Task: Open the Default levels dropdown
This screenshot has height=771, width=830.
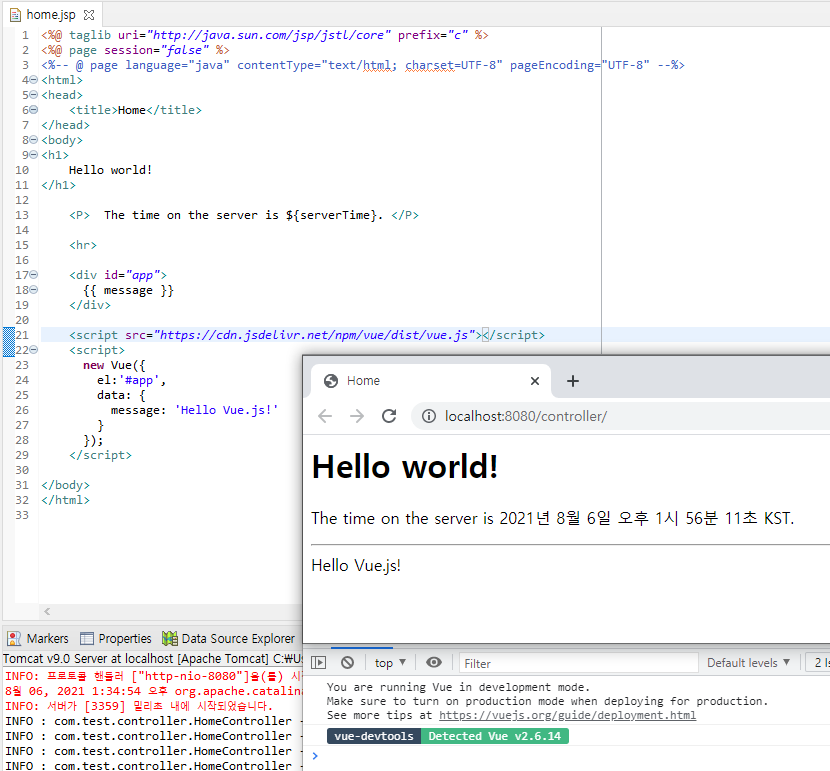Action: (748, 663)
